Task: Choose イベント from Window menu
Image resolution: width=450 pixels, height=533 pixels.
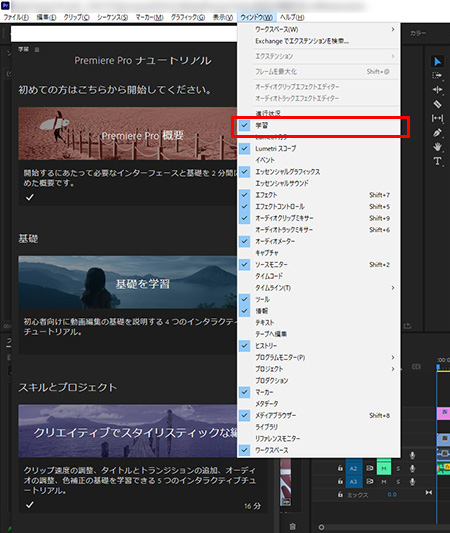Action: (x=318, y=160)
